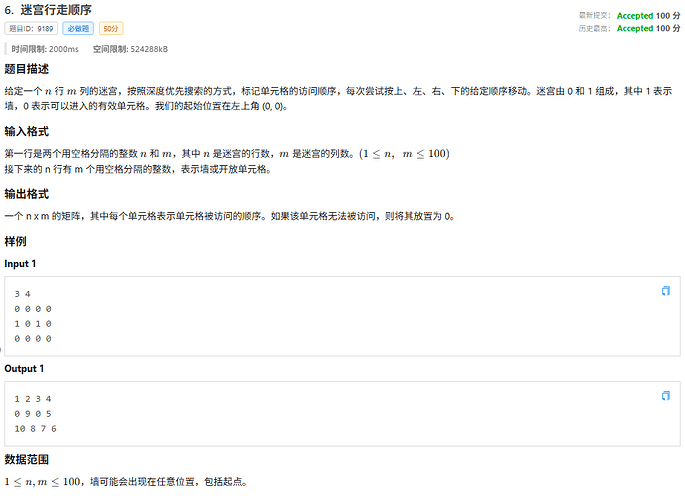The height and width of the screenshot is (500, 685).
Task: Click the memory limit 524288kB text
Action: [130, 49]
